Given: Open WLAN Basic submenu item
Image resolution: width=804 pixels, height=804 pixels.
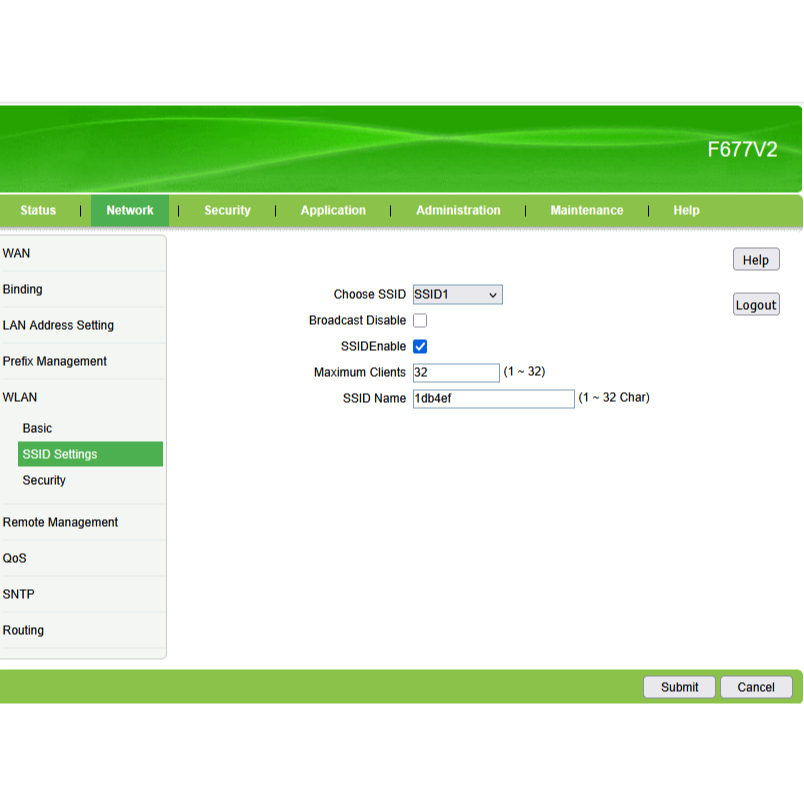Looking at the screenshot, I should tap(37, 428).
